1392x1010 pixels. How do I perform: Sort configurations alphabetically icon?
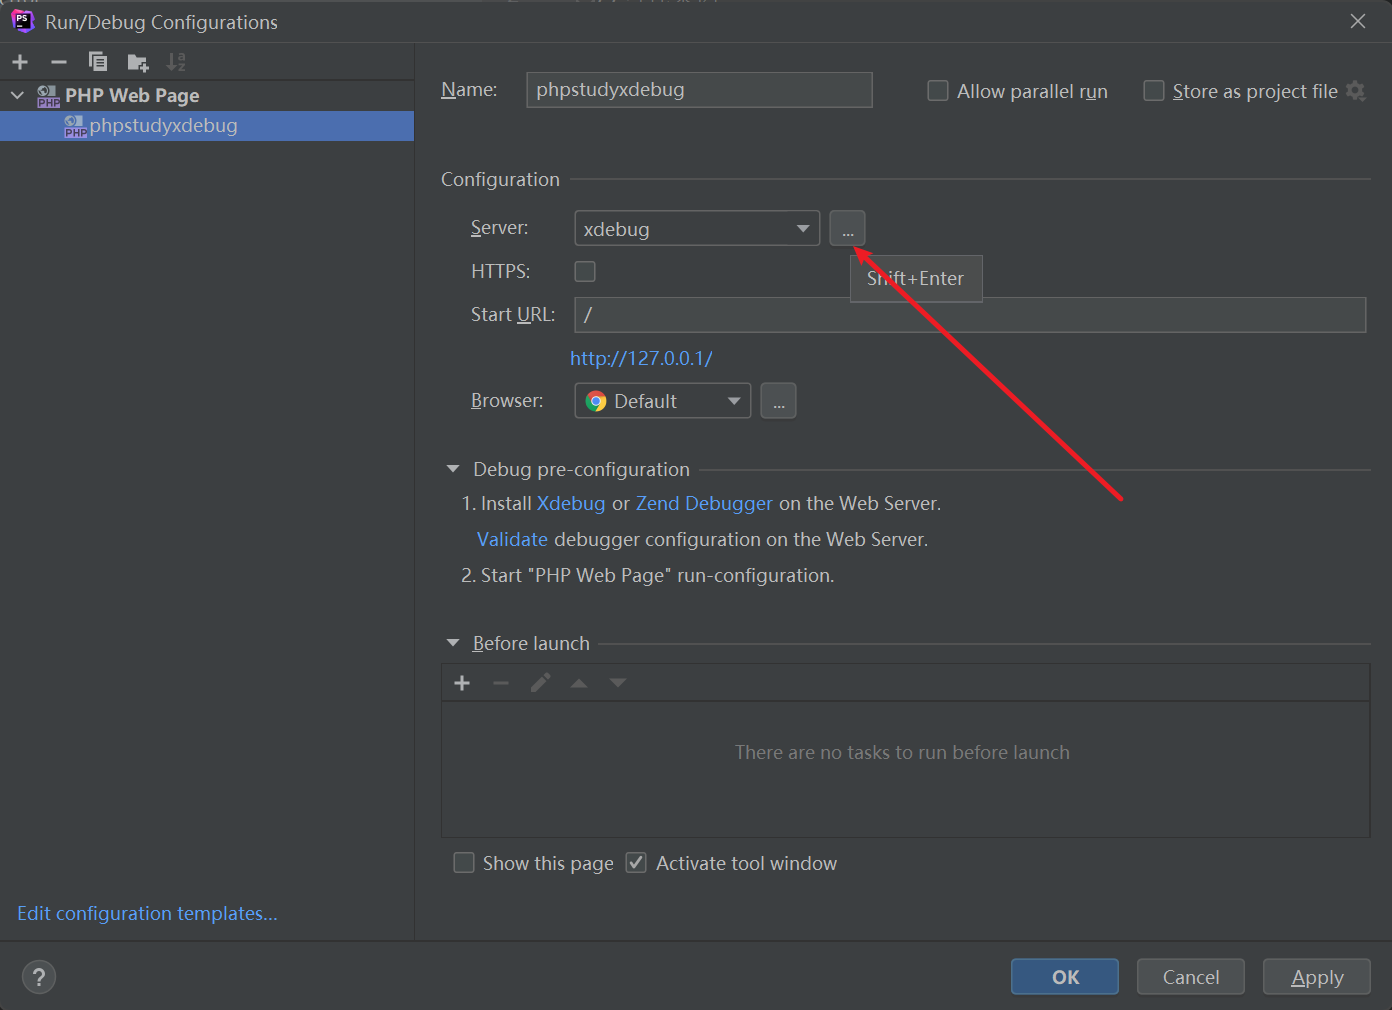176,62
